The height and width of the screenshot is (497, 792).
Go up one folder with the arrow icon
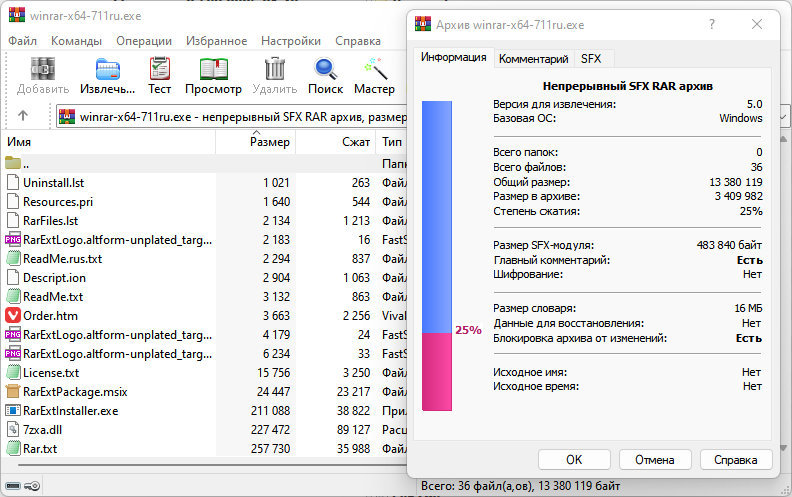click(23, 116)
